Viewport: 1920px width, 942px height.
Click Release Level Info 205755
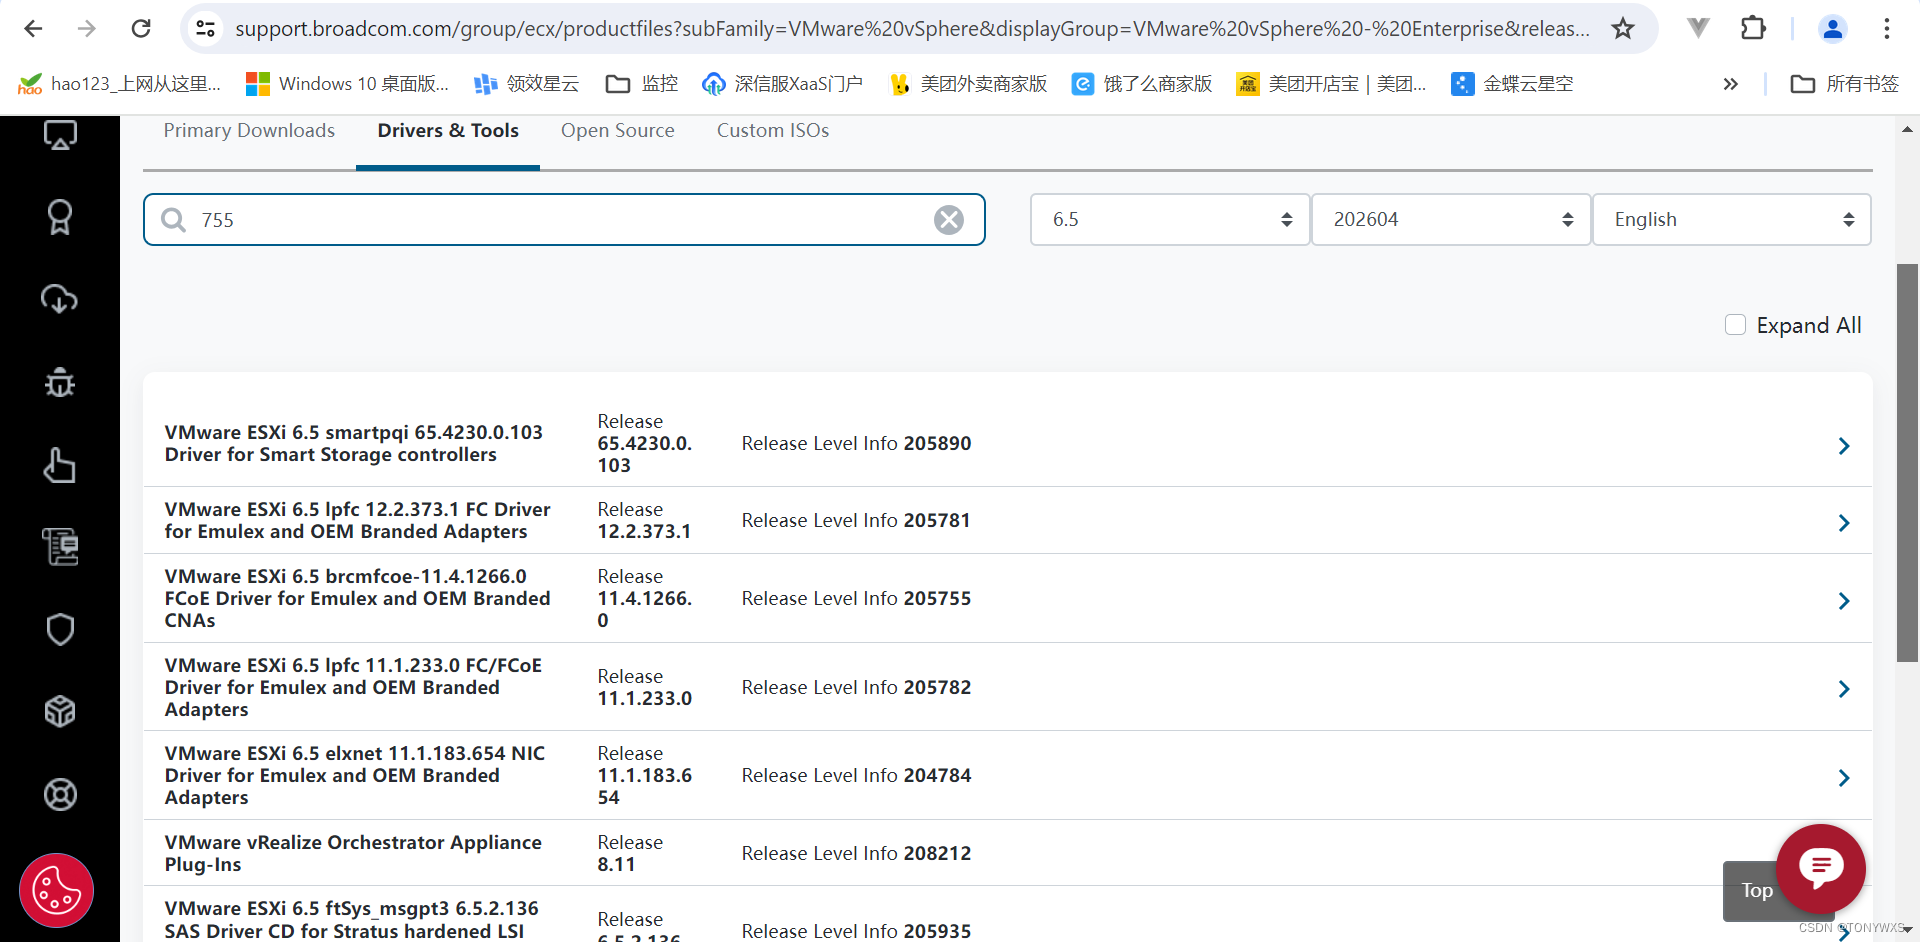856,598
